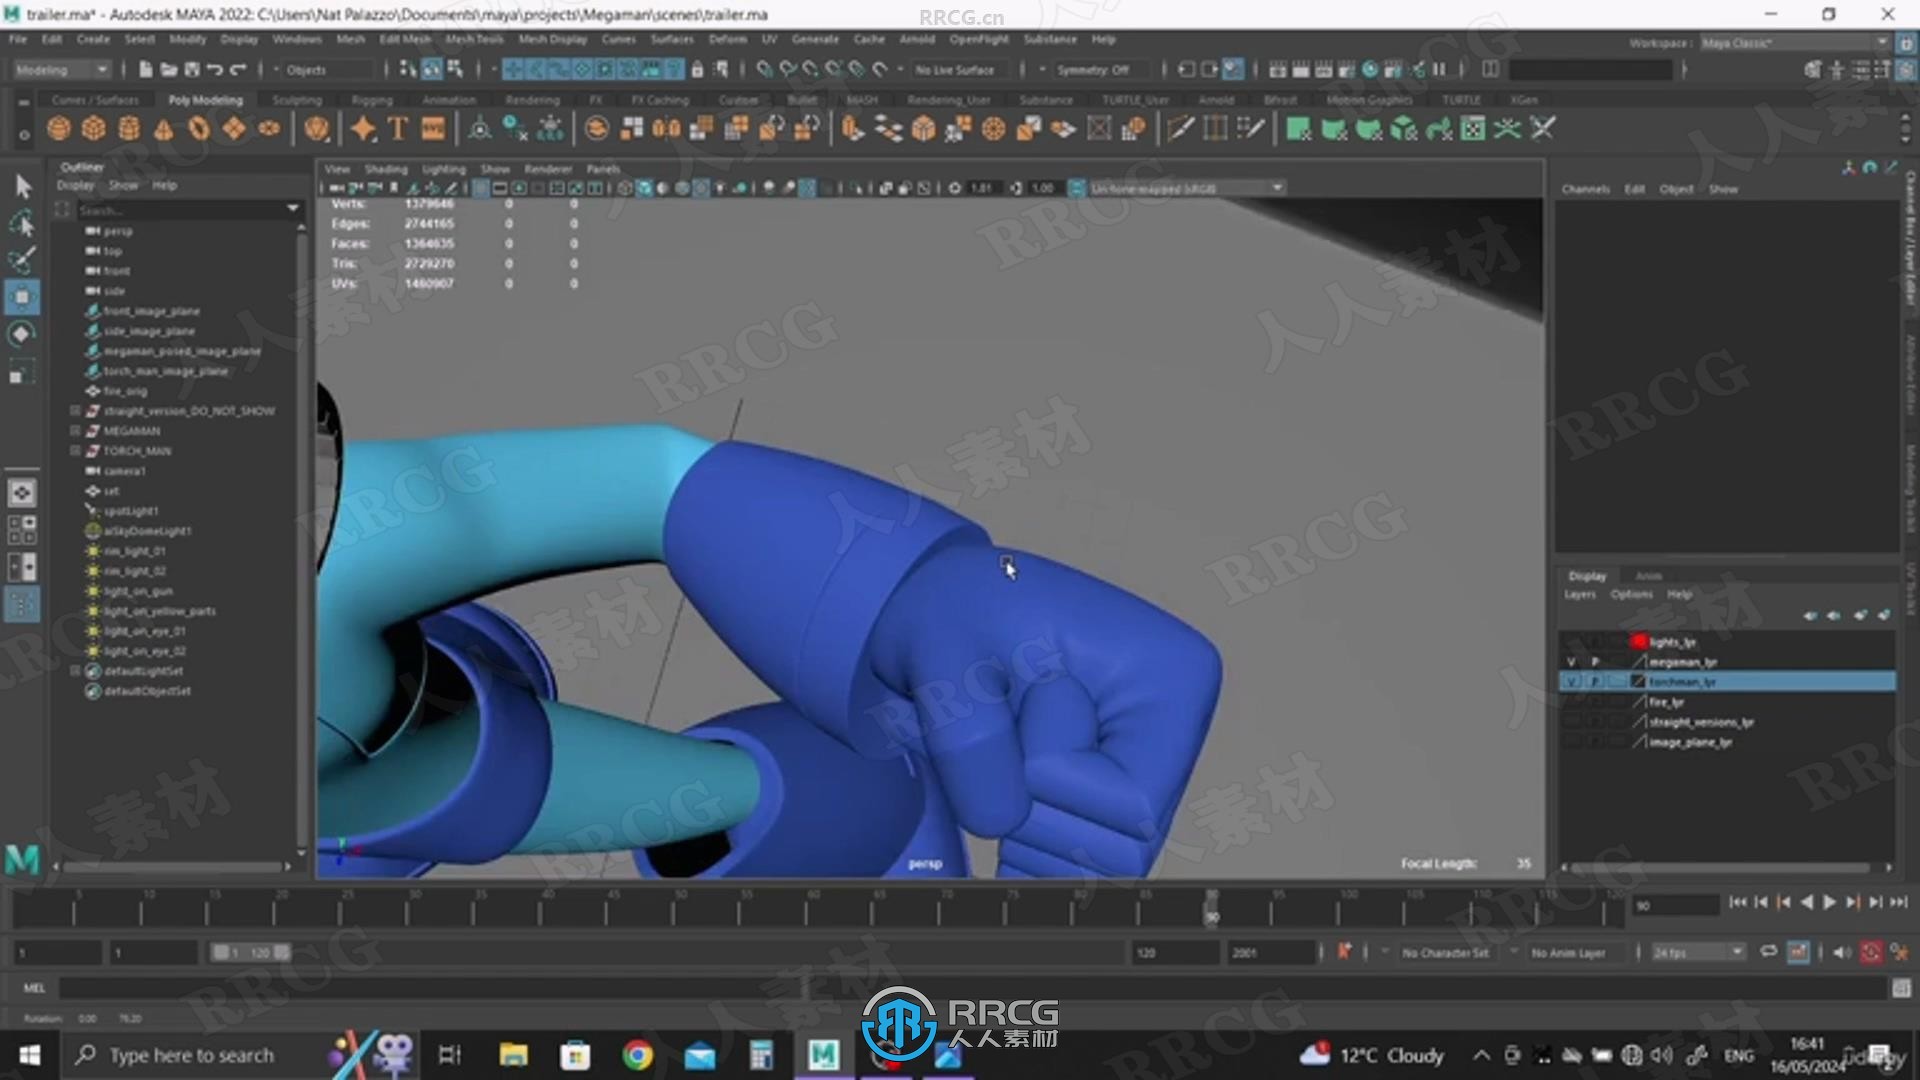Open the Channel Box Channels menu

1586,189
